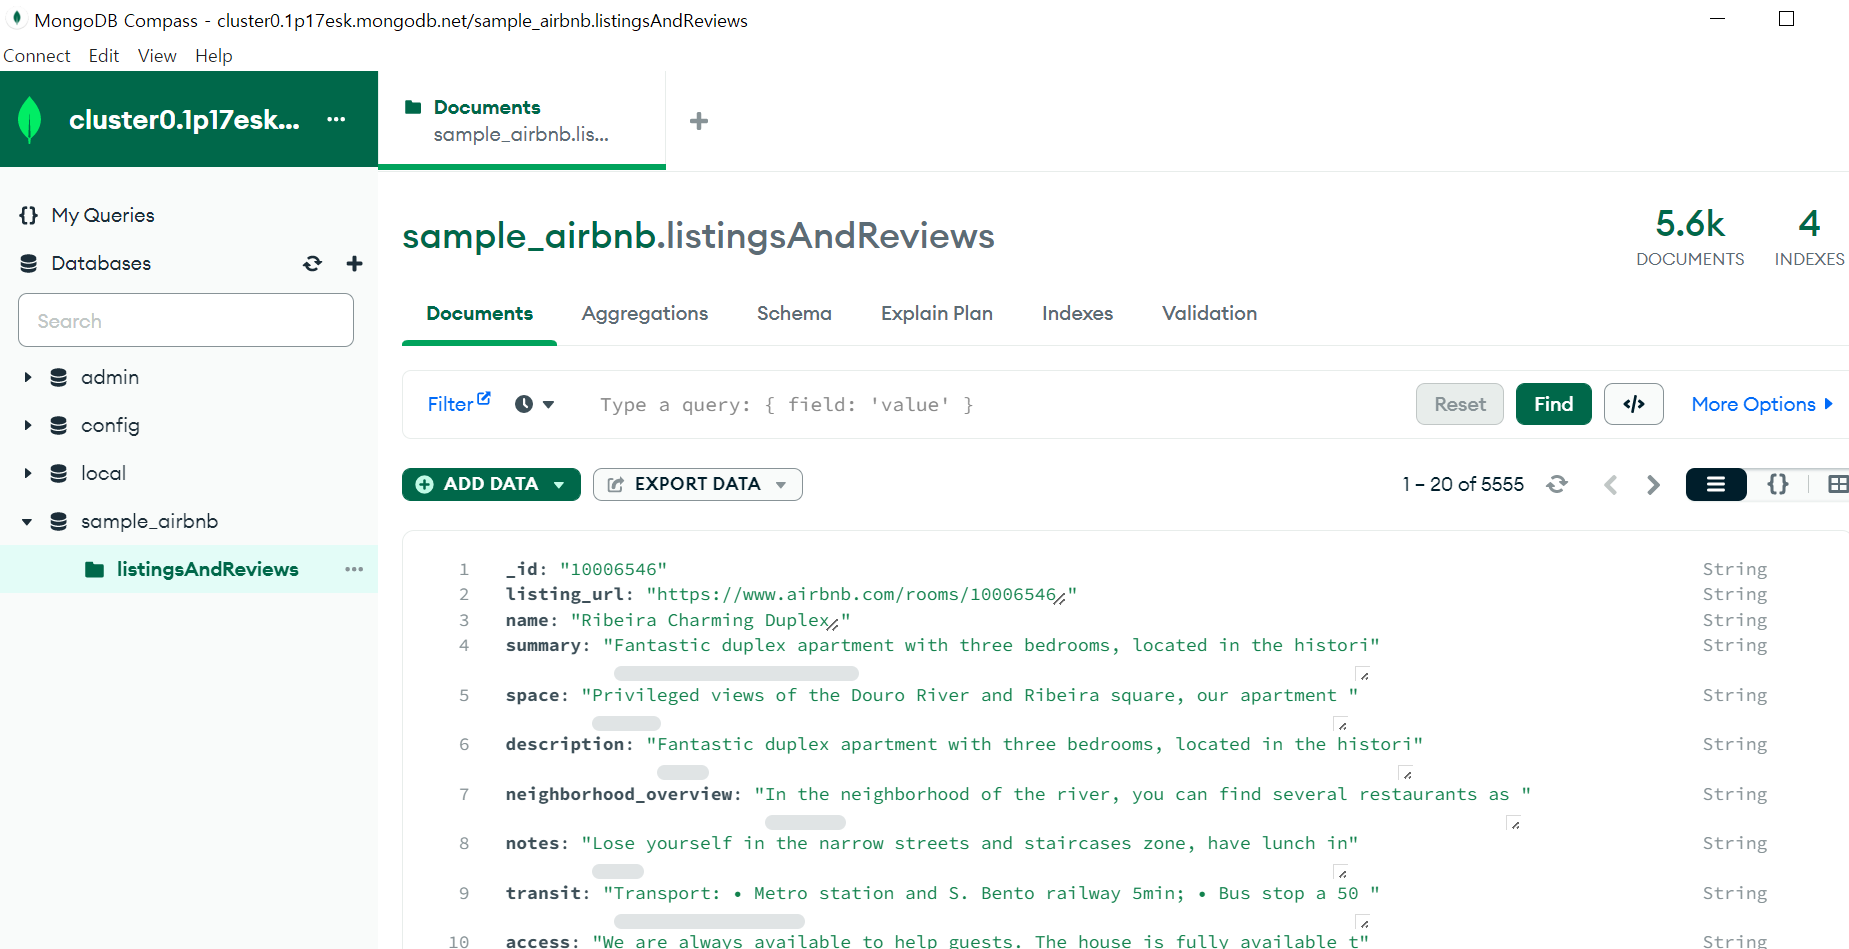The width and height of the screenshot is (1849, 949).
Task: Select the Documents collection tab
Action: coord(479,313)
